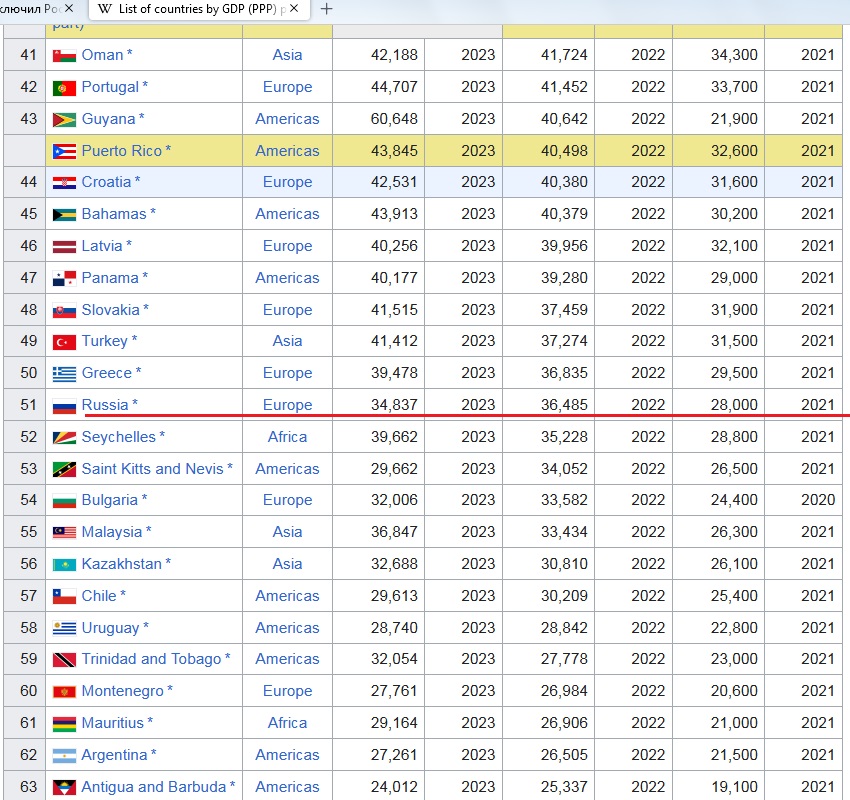Click the Bahamas flag icon
Viewport: 850px width, 800px height.
click(x=64, y=215)
